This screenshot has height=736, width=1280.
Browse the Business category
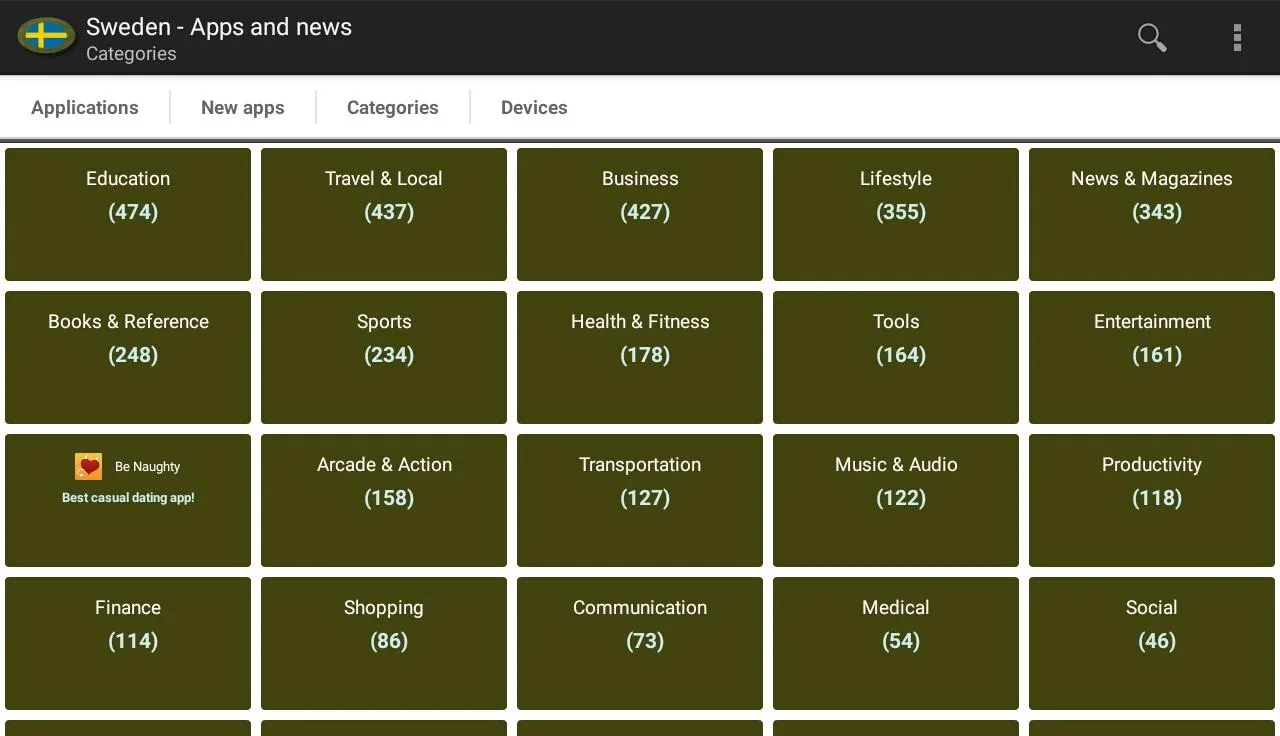coord(640,214)
